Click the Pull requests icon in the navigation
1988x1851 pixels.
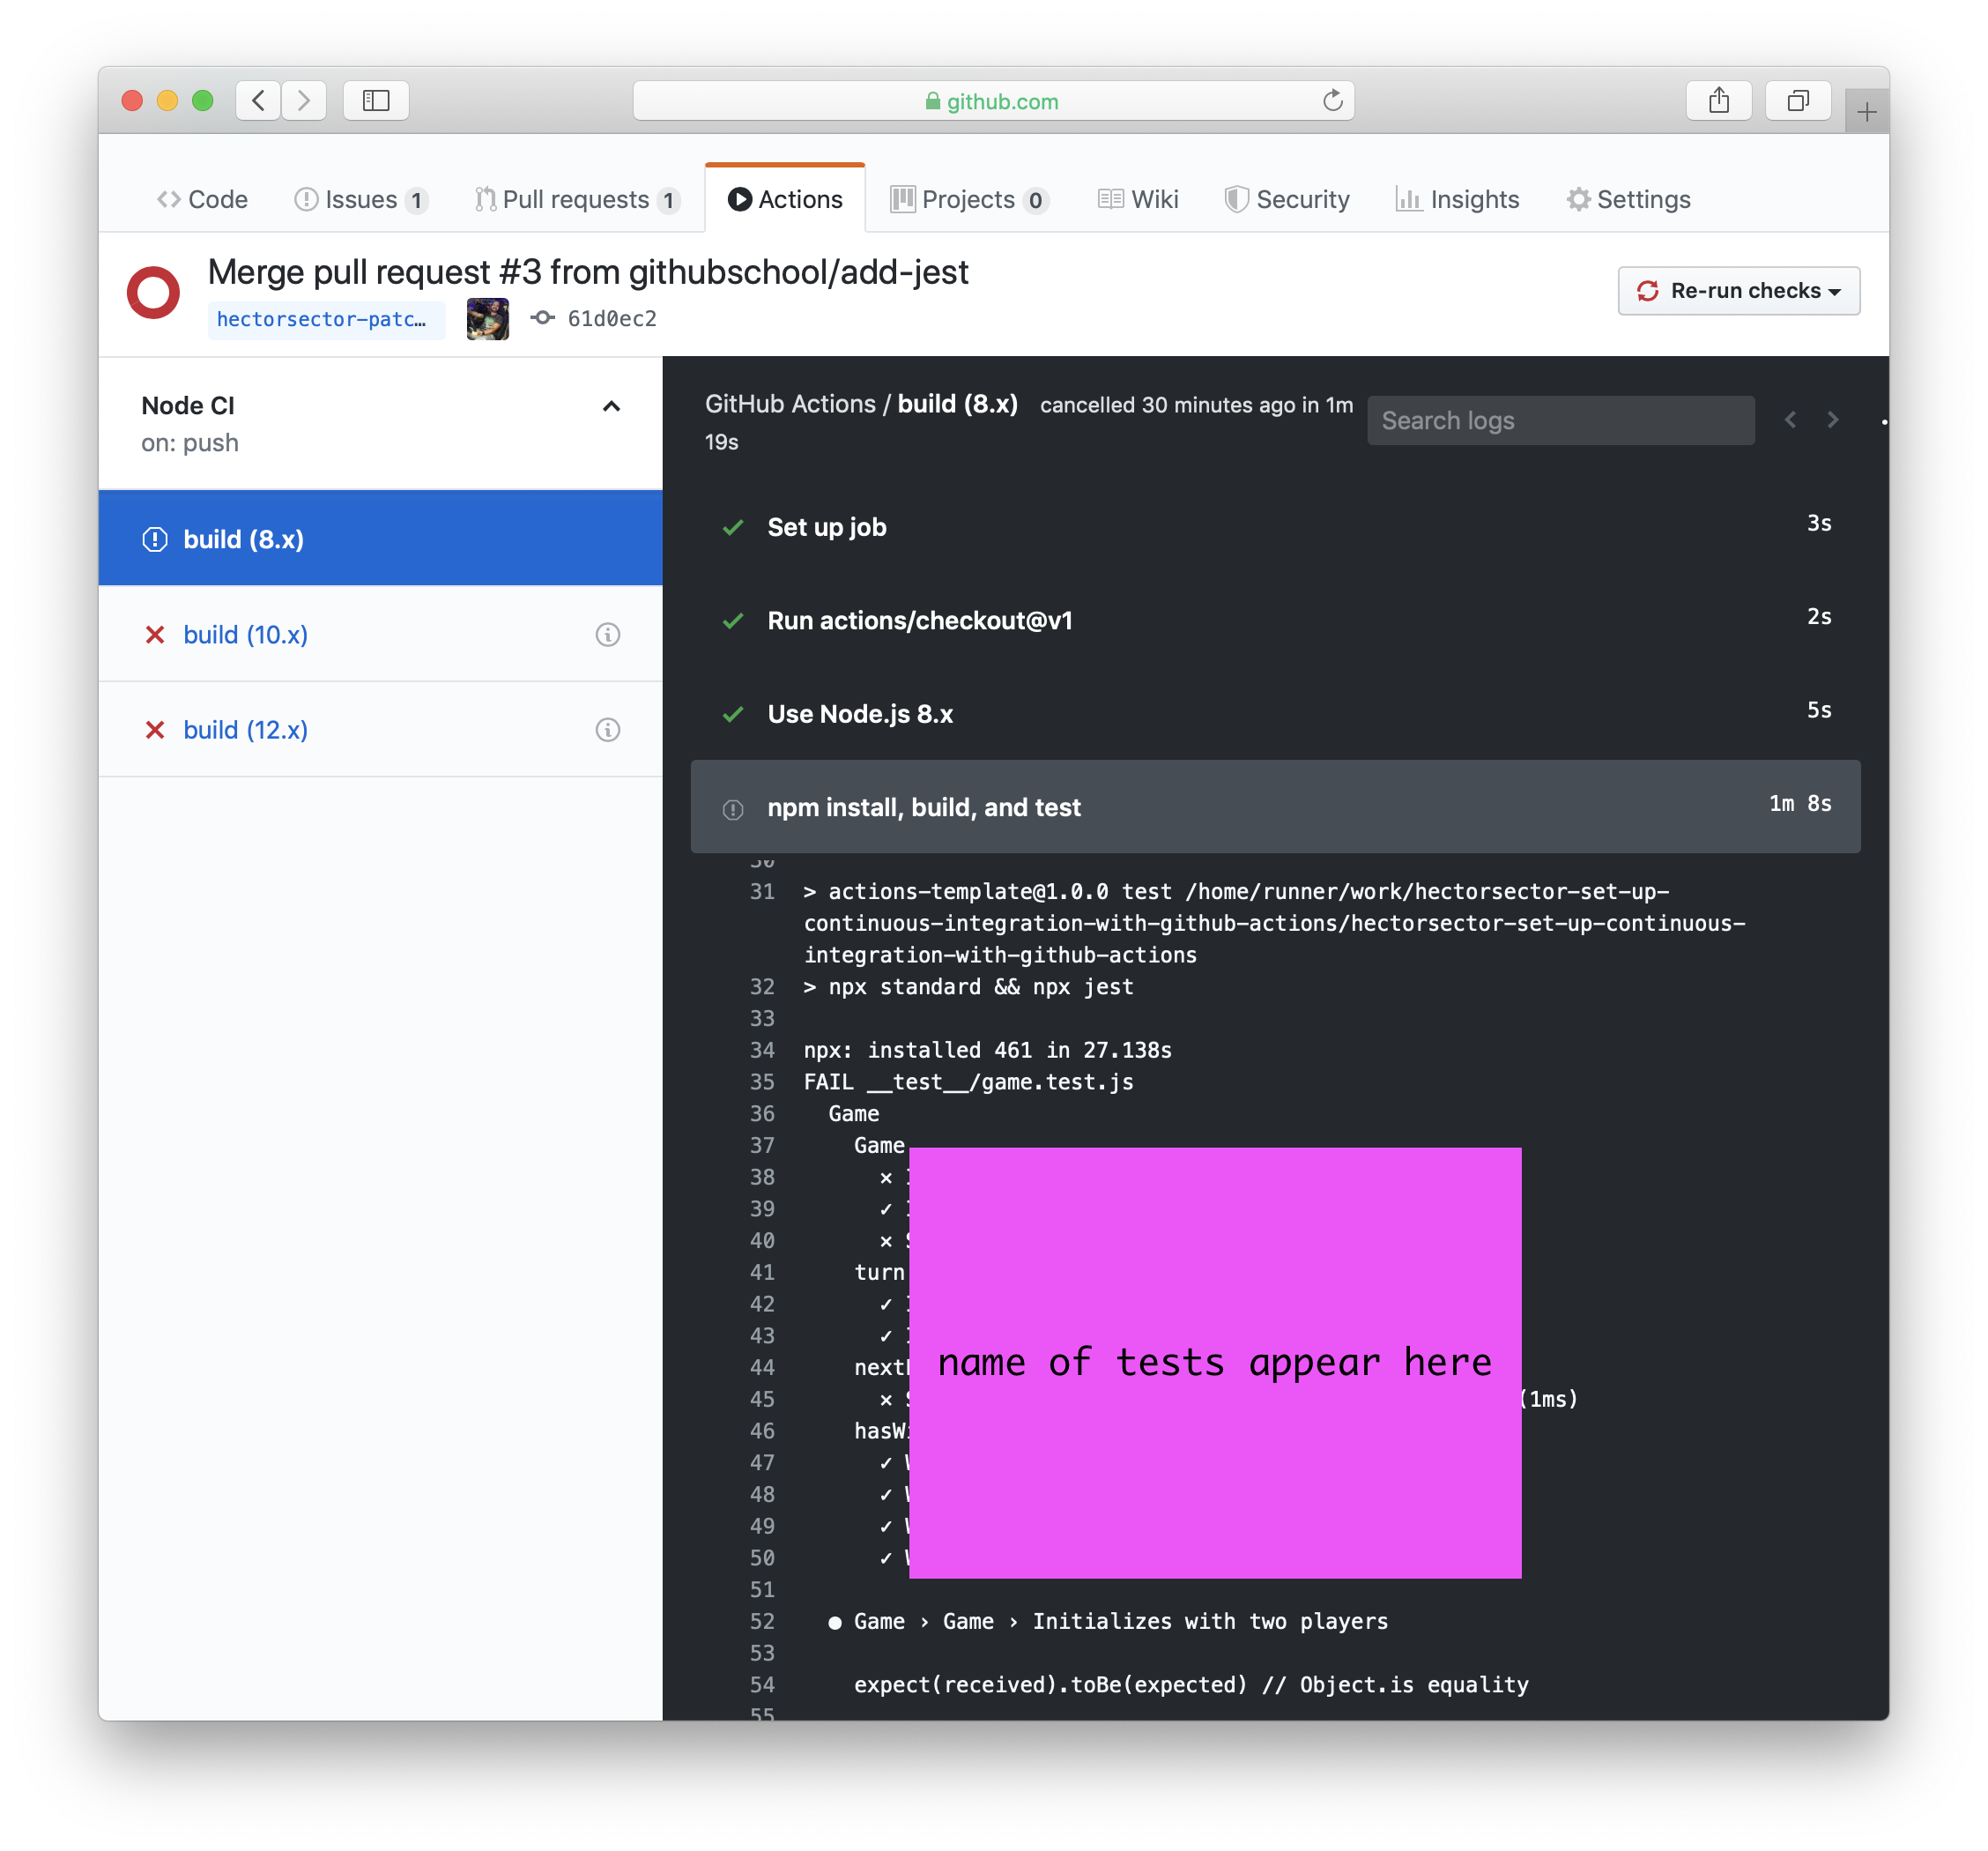(x=487, y=199)
